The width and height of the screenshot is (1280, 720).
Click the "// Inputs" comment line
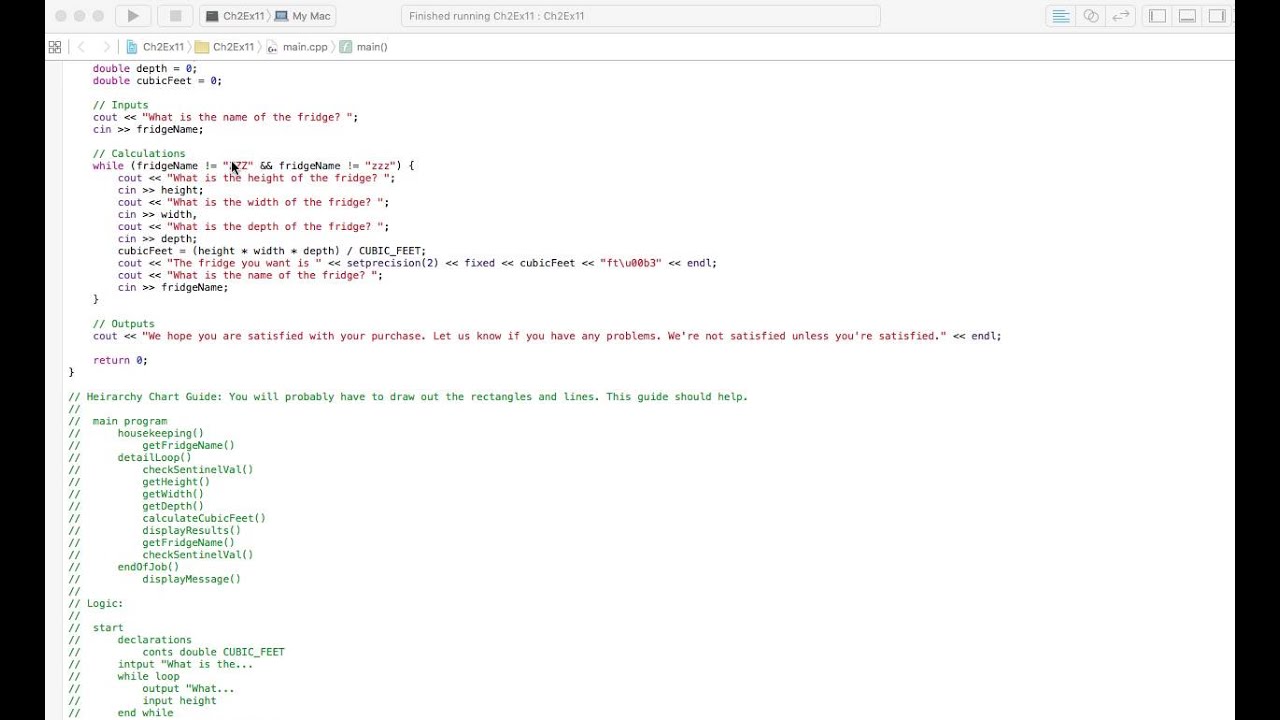[120, 105]
